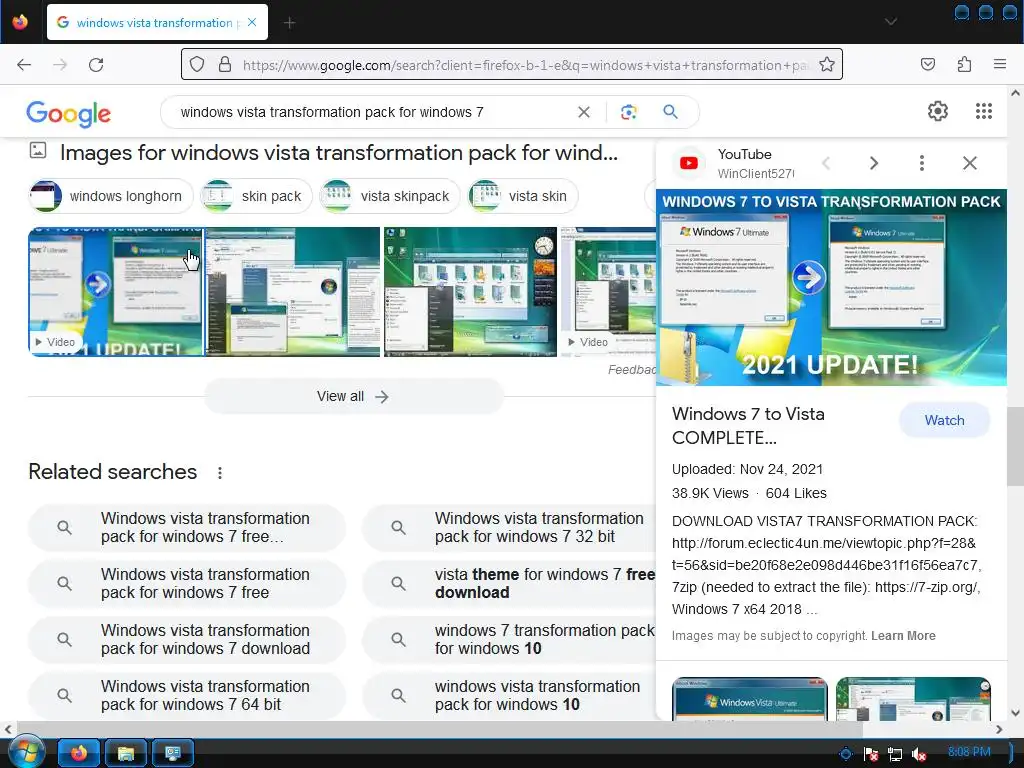Screen dimensions: 1024x768
Task: Search 'transformation pack for windows 7 64 bit'
Action: click(187, 696)
